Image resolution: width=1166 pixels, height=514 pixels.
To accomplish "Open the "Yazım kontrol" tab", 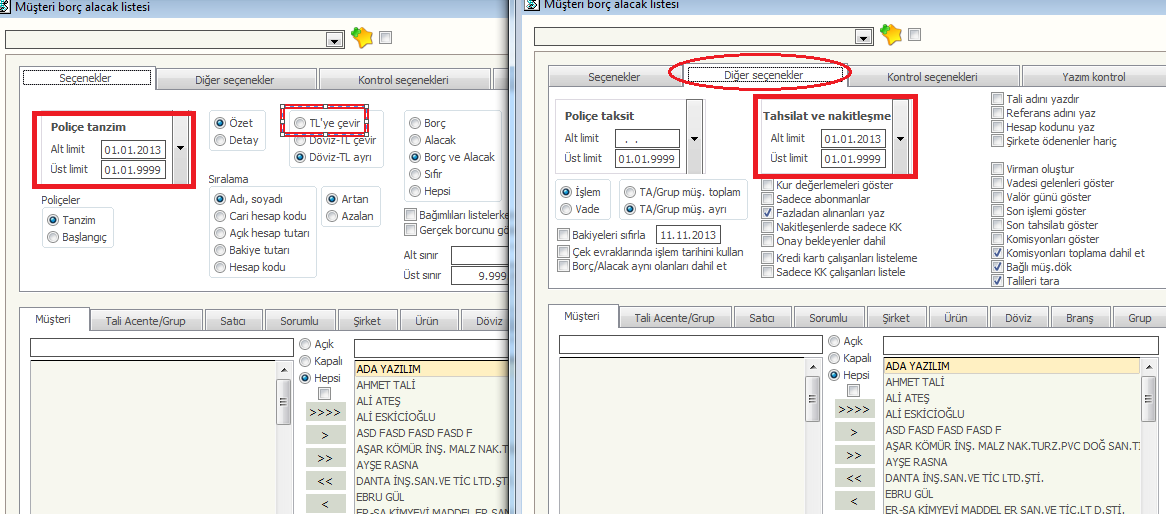I will coord(1094,77).
